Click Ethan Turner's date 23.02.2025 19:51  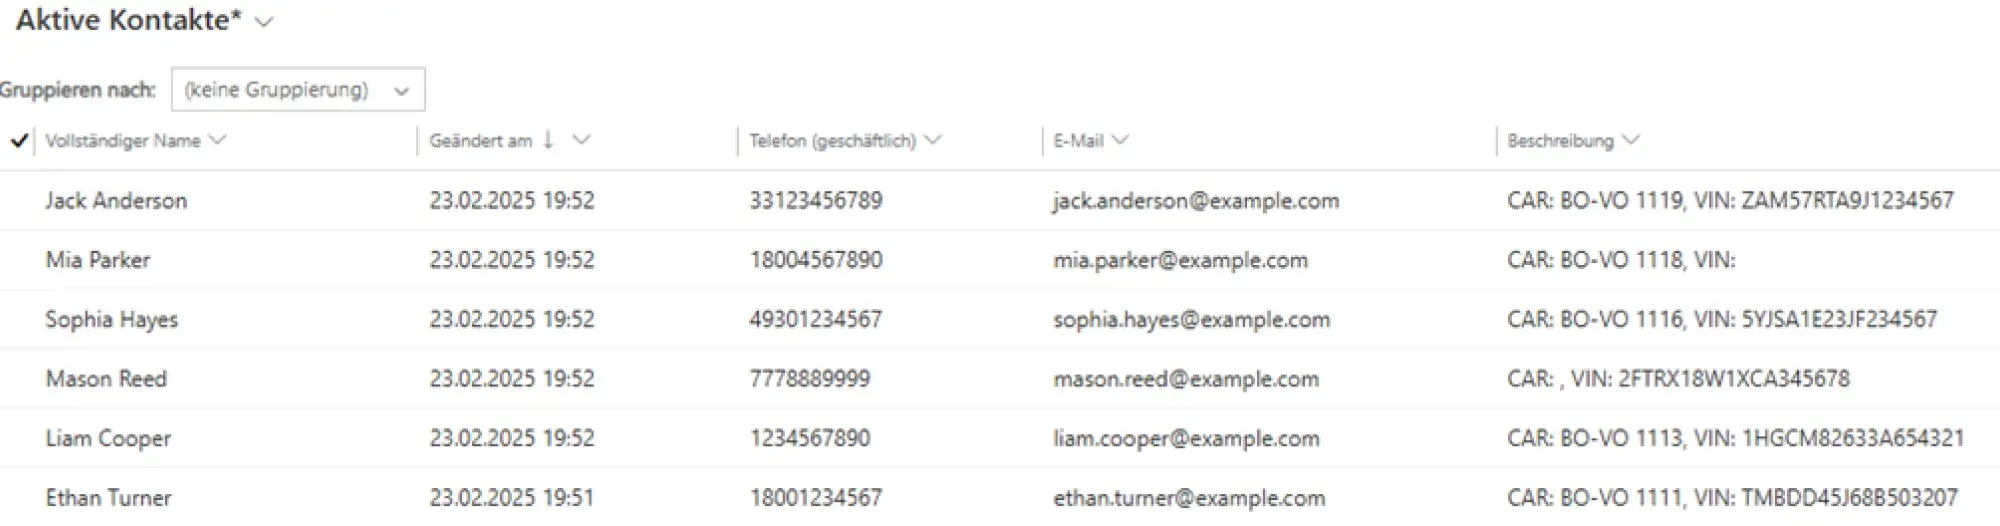[512, 498]
